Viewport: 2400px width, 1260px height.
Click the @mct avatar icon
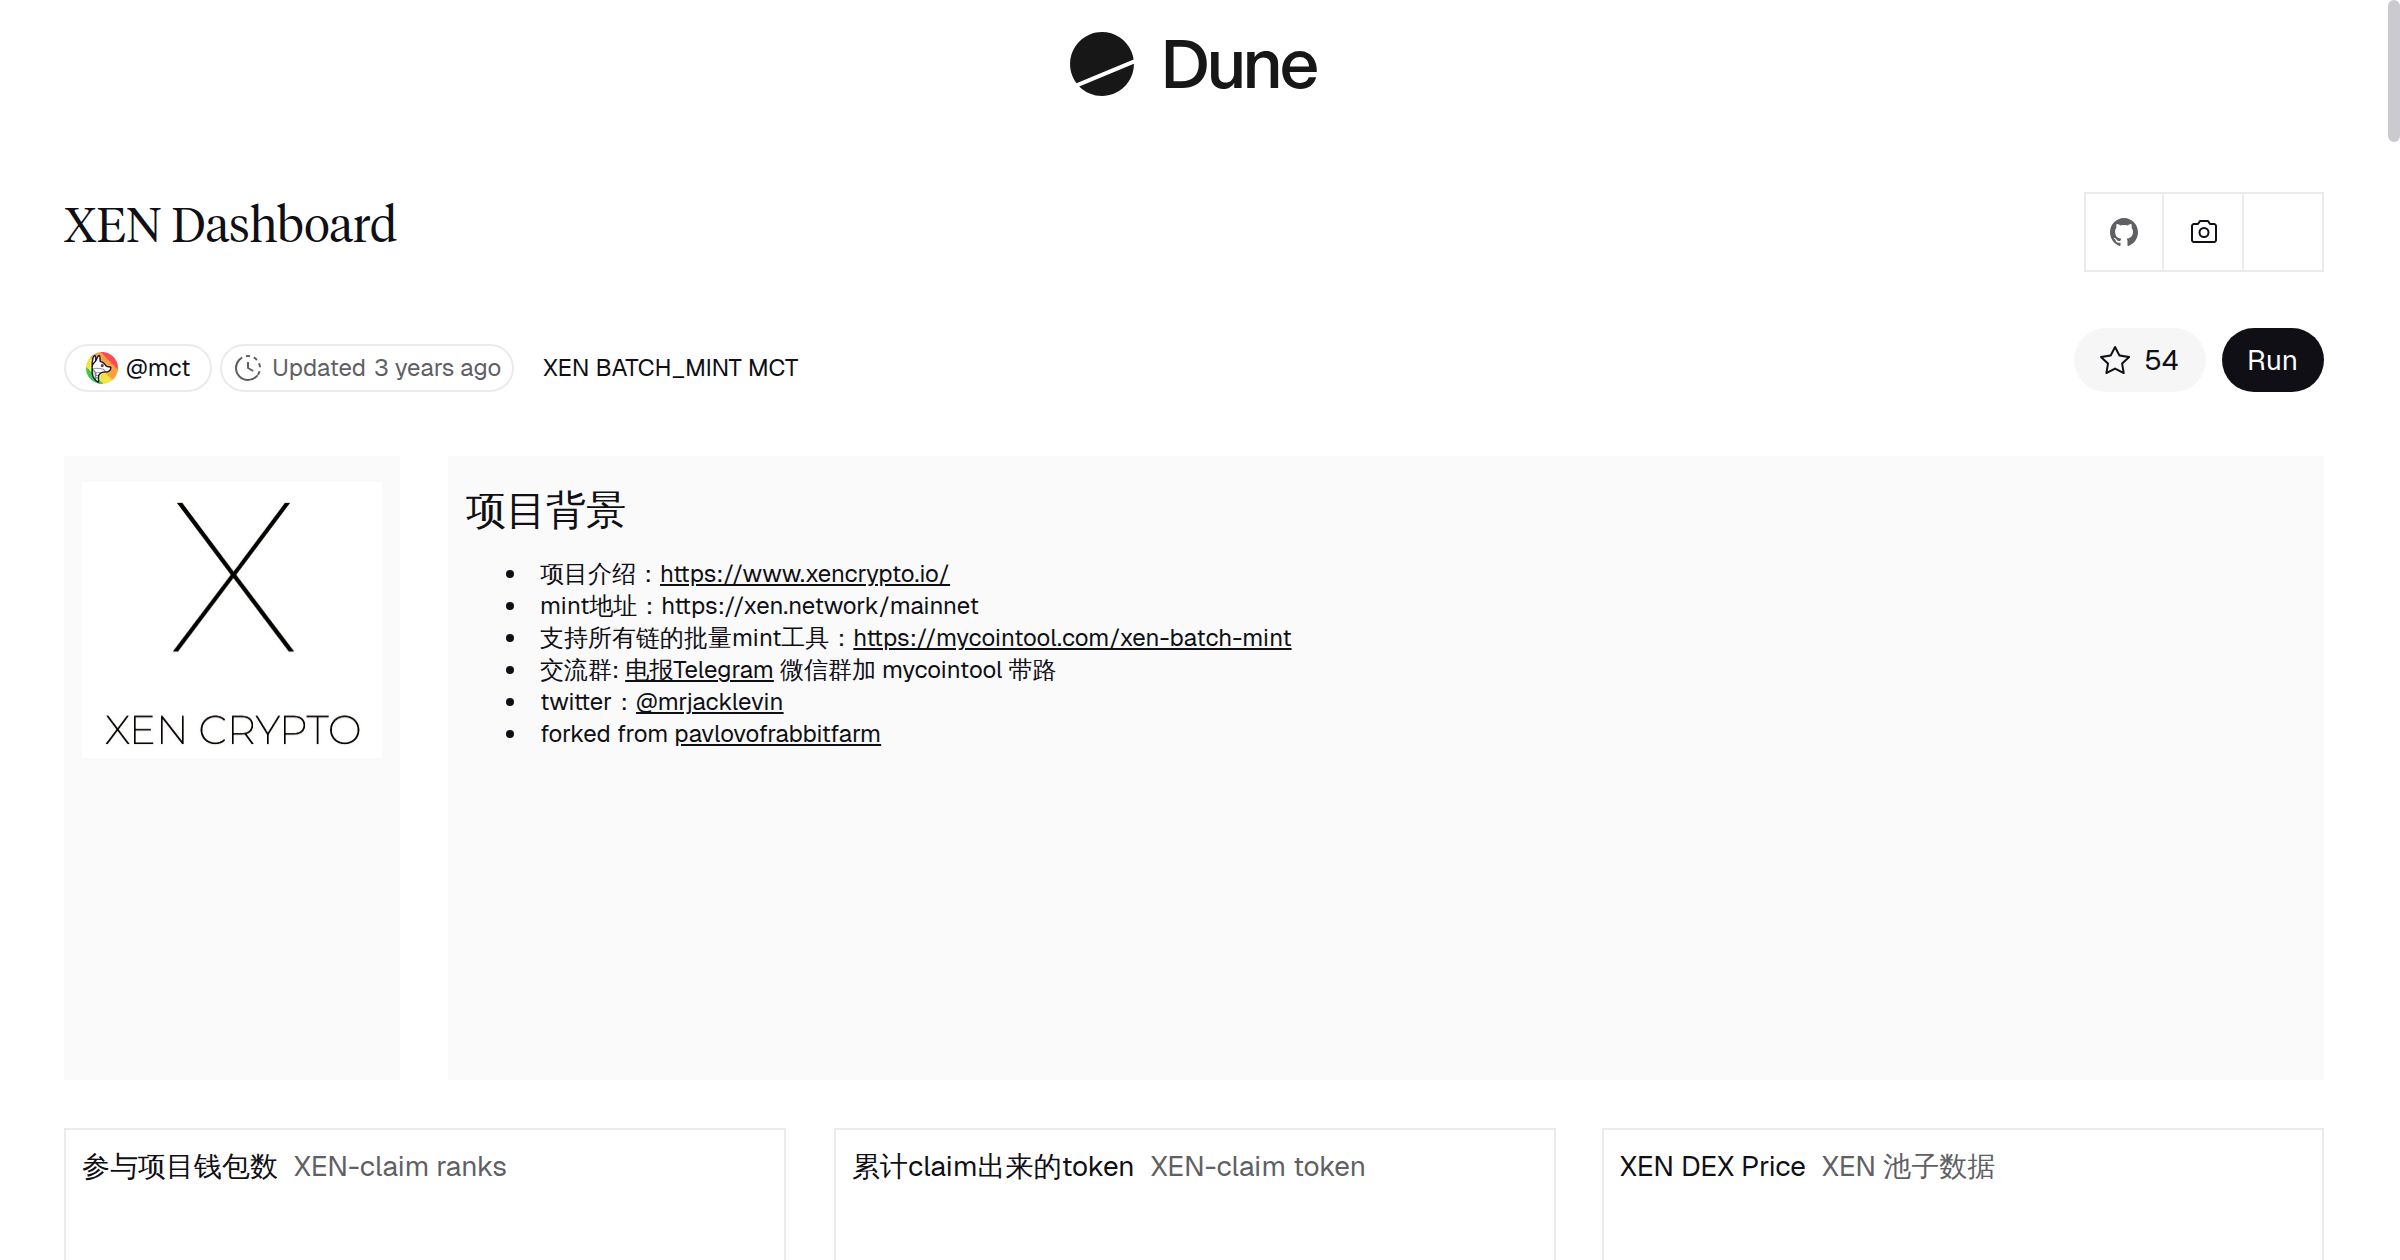pos(101,368)
